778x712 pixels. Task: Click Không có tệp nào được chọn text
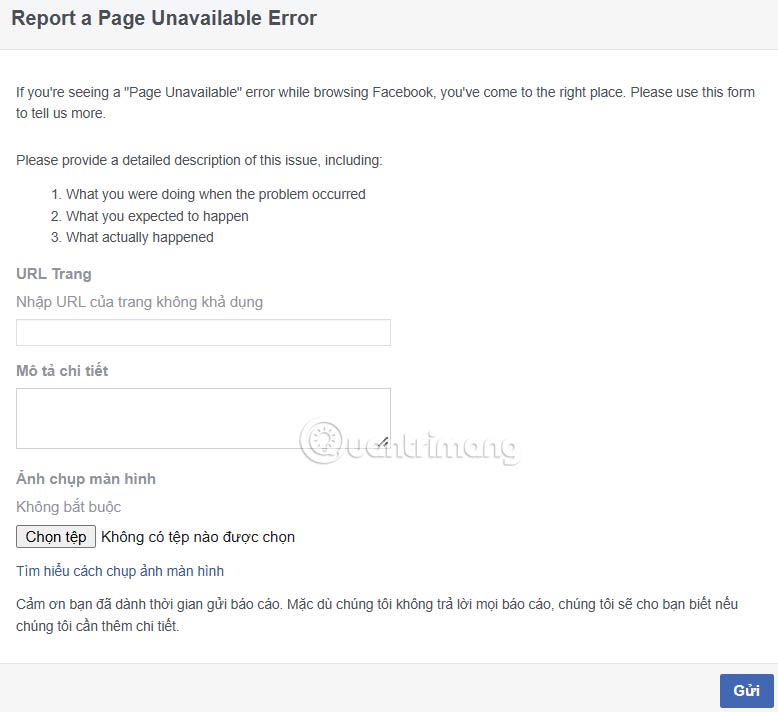tap(198, 537)
